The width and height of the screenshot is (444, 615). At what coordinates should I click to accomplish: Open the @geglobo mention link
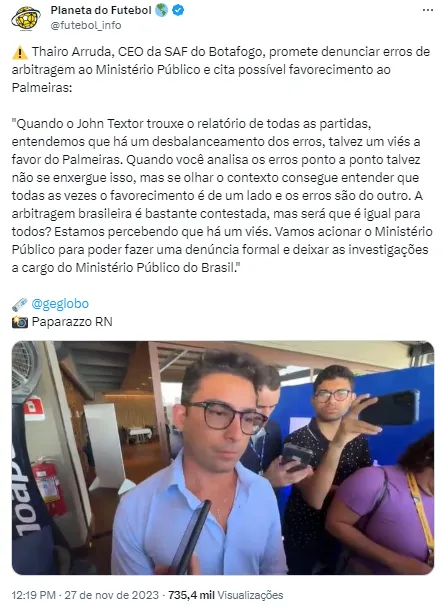(60, 304)
